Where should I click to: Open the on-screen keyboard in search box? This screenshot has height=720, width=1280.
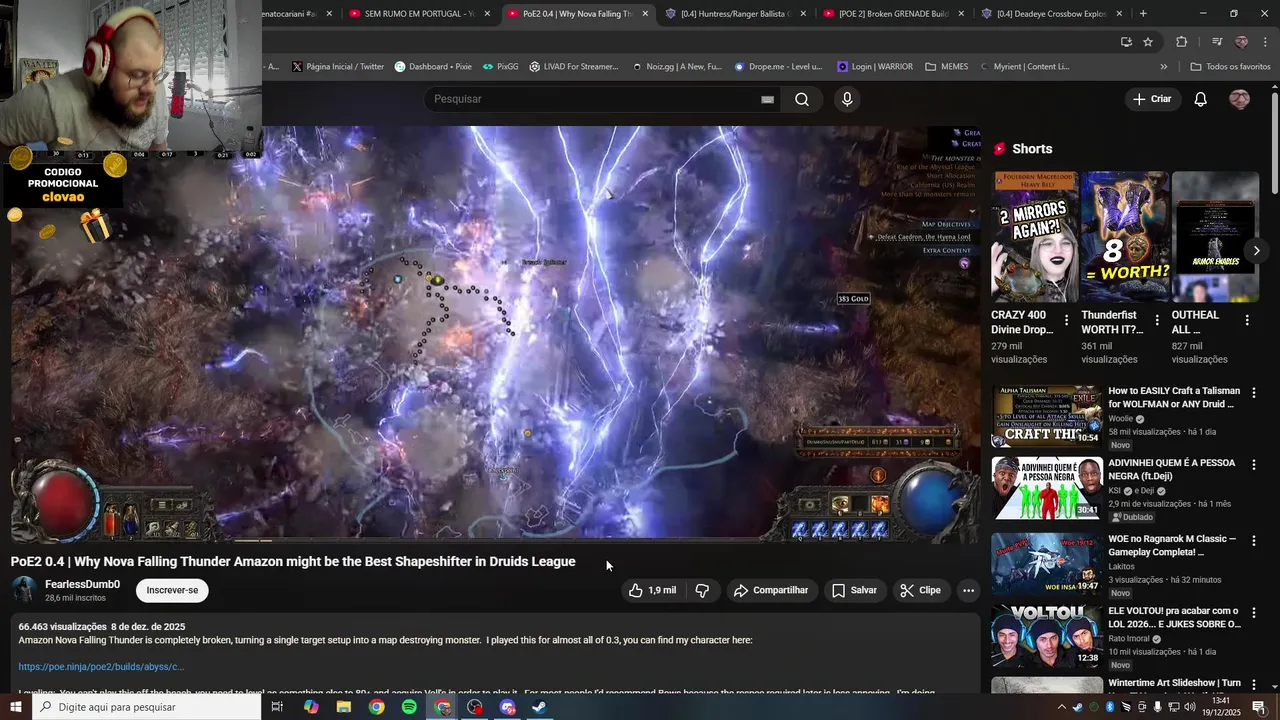click(767, 99)
